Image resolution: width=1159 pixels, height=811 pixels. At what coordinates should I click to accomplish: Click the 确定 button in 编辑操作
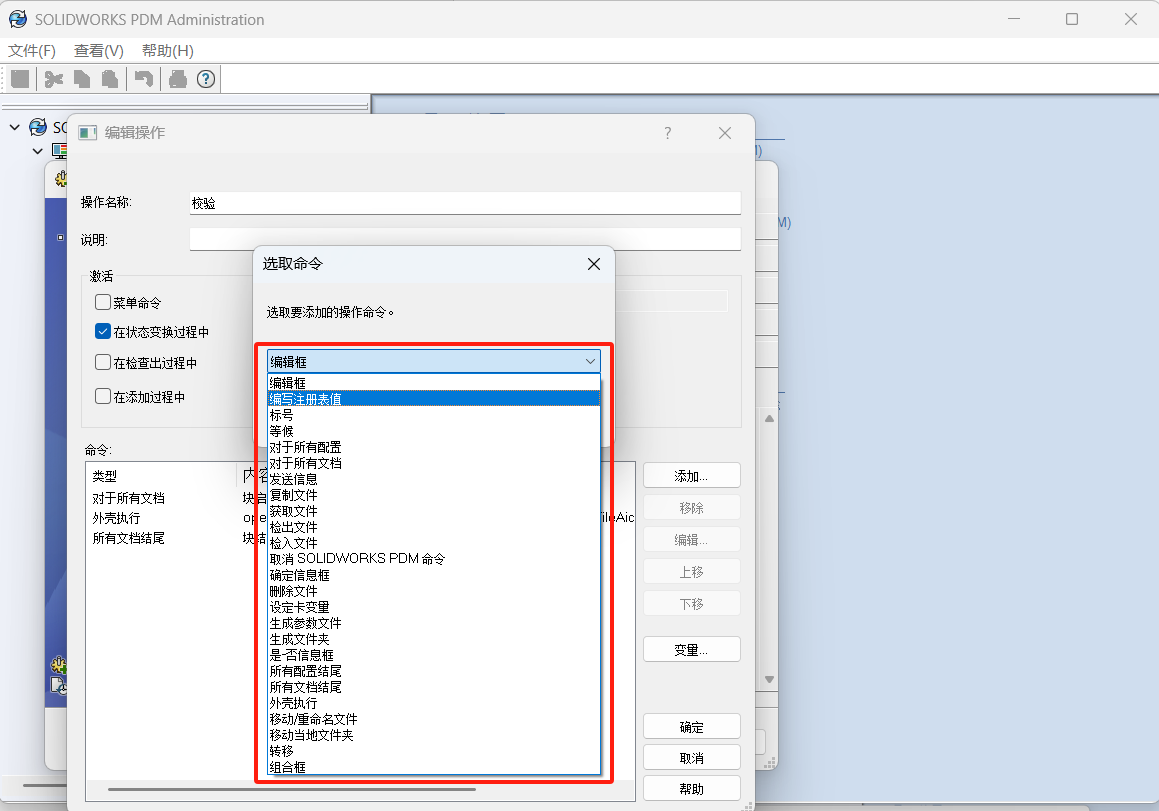coord(692,727)
